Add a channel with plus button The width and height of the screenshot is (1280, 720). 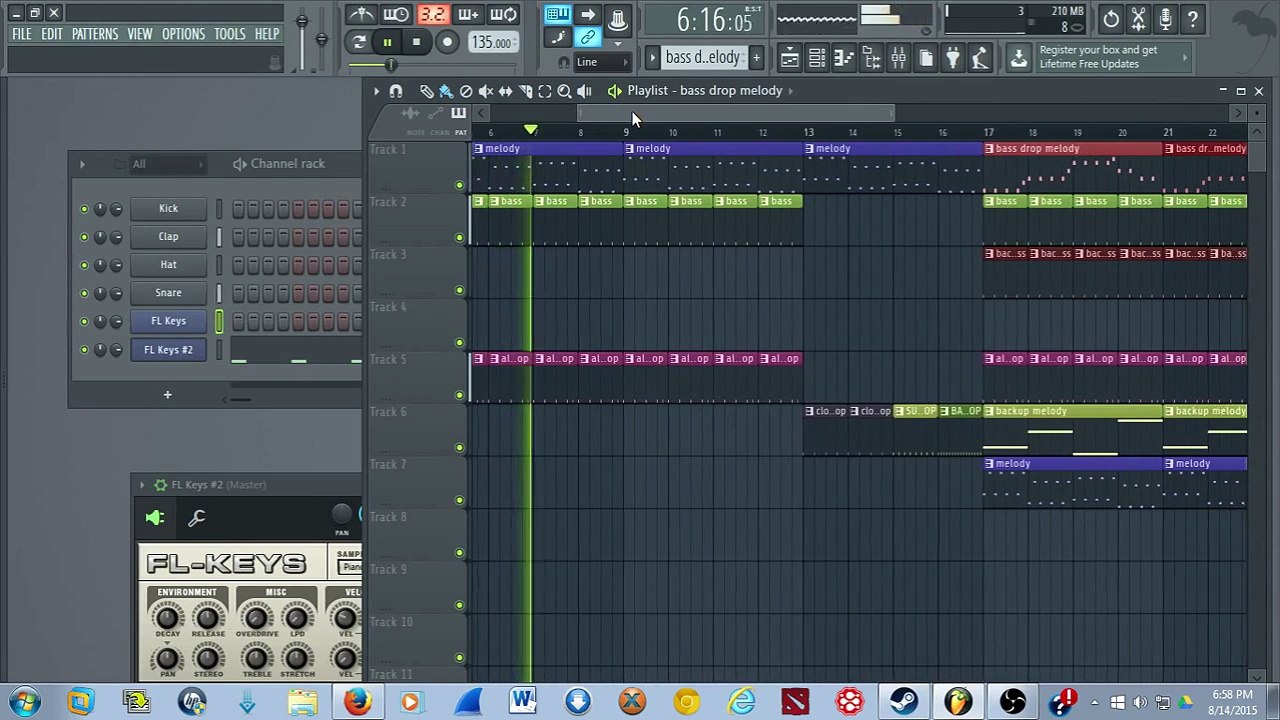pos(167,395)
